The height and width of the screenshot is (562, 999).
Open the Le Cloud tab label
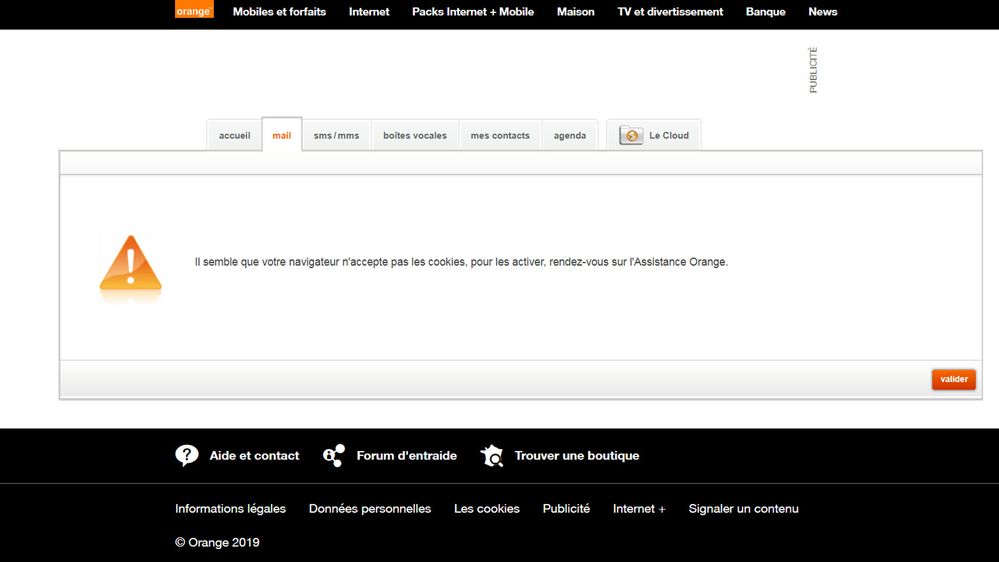[x=669, y=135]
